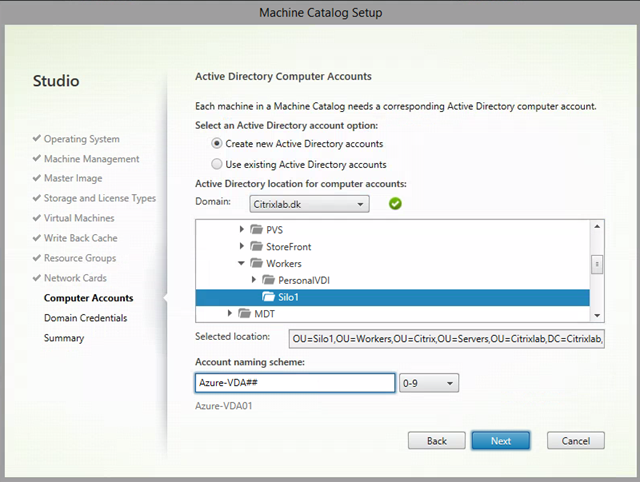640x482 pixels.
Task: Click the OU tree scroll up arrow
Action: coord(597,227)
